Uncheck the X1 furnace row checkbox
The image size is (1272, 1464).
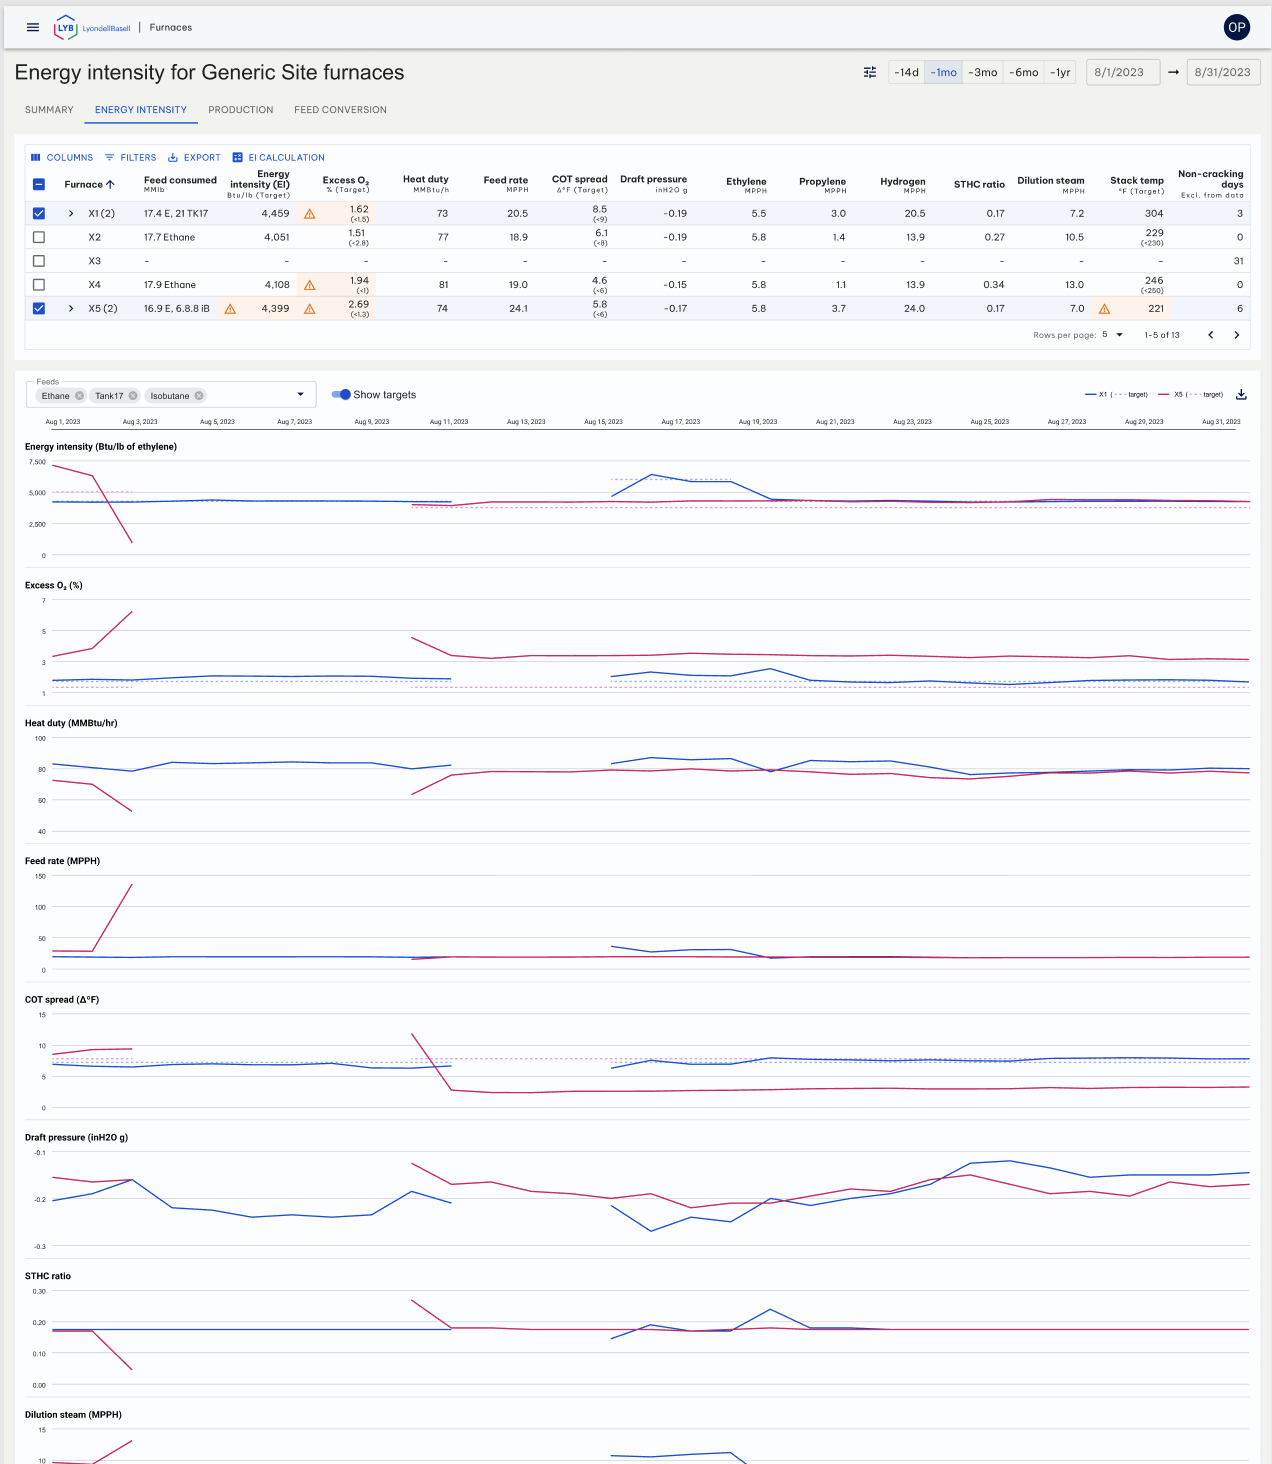[x=39, y=213]
